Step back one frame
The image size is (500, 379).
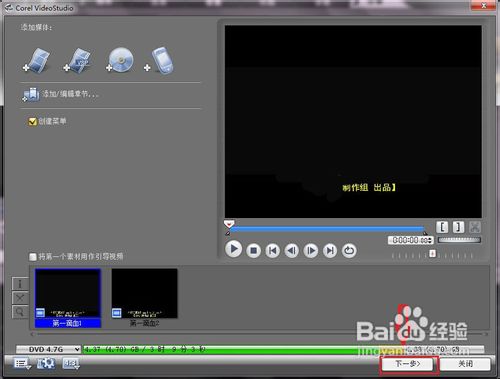pyautogui.click(x=292, y=250)
